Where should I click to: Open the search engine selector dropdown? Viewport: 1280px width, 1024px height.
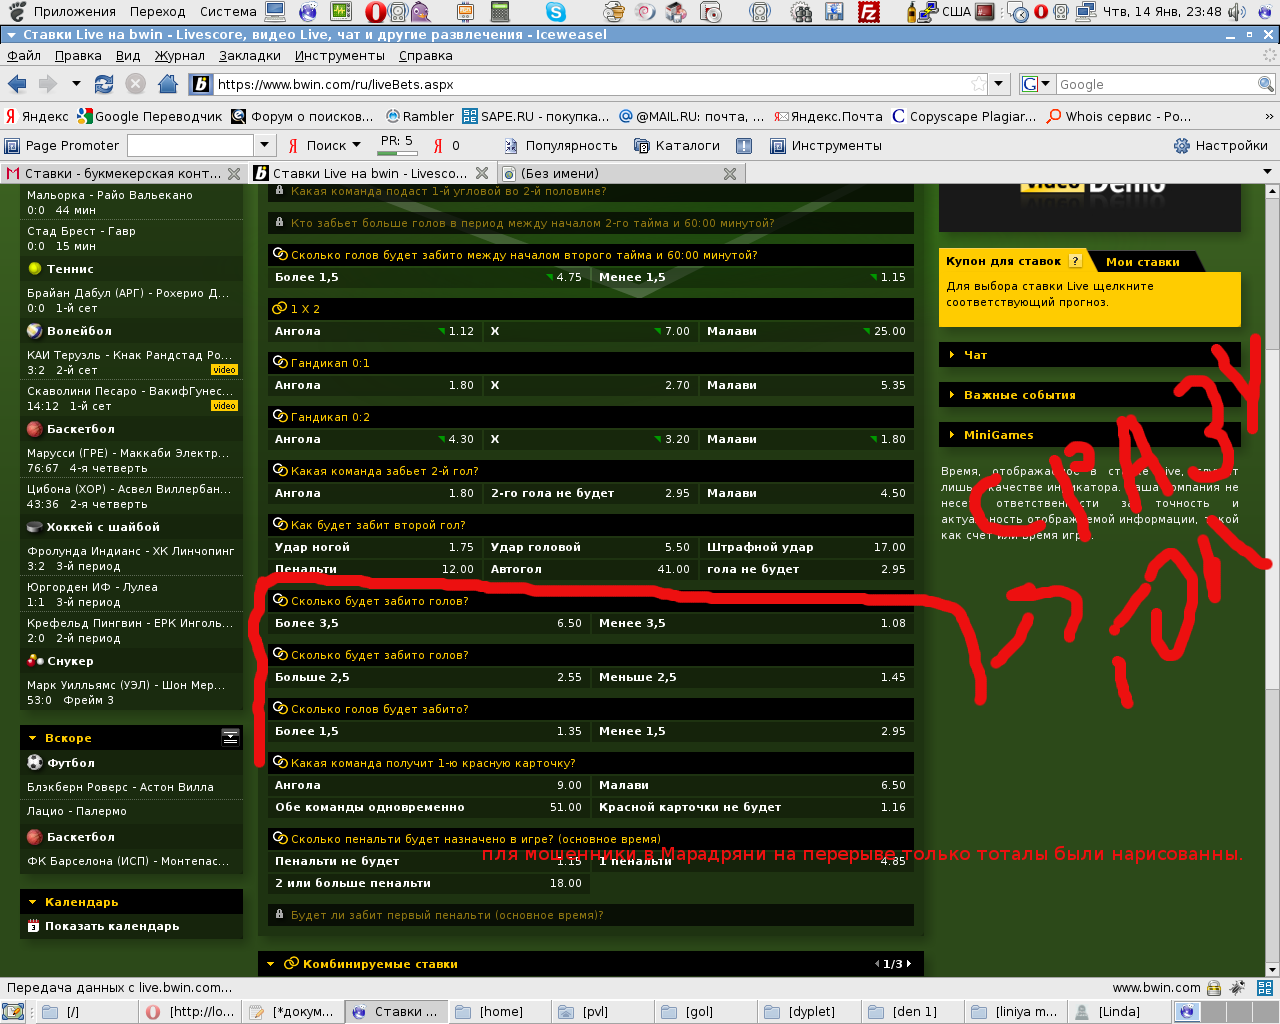(x=1045, y=84)
